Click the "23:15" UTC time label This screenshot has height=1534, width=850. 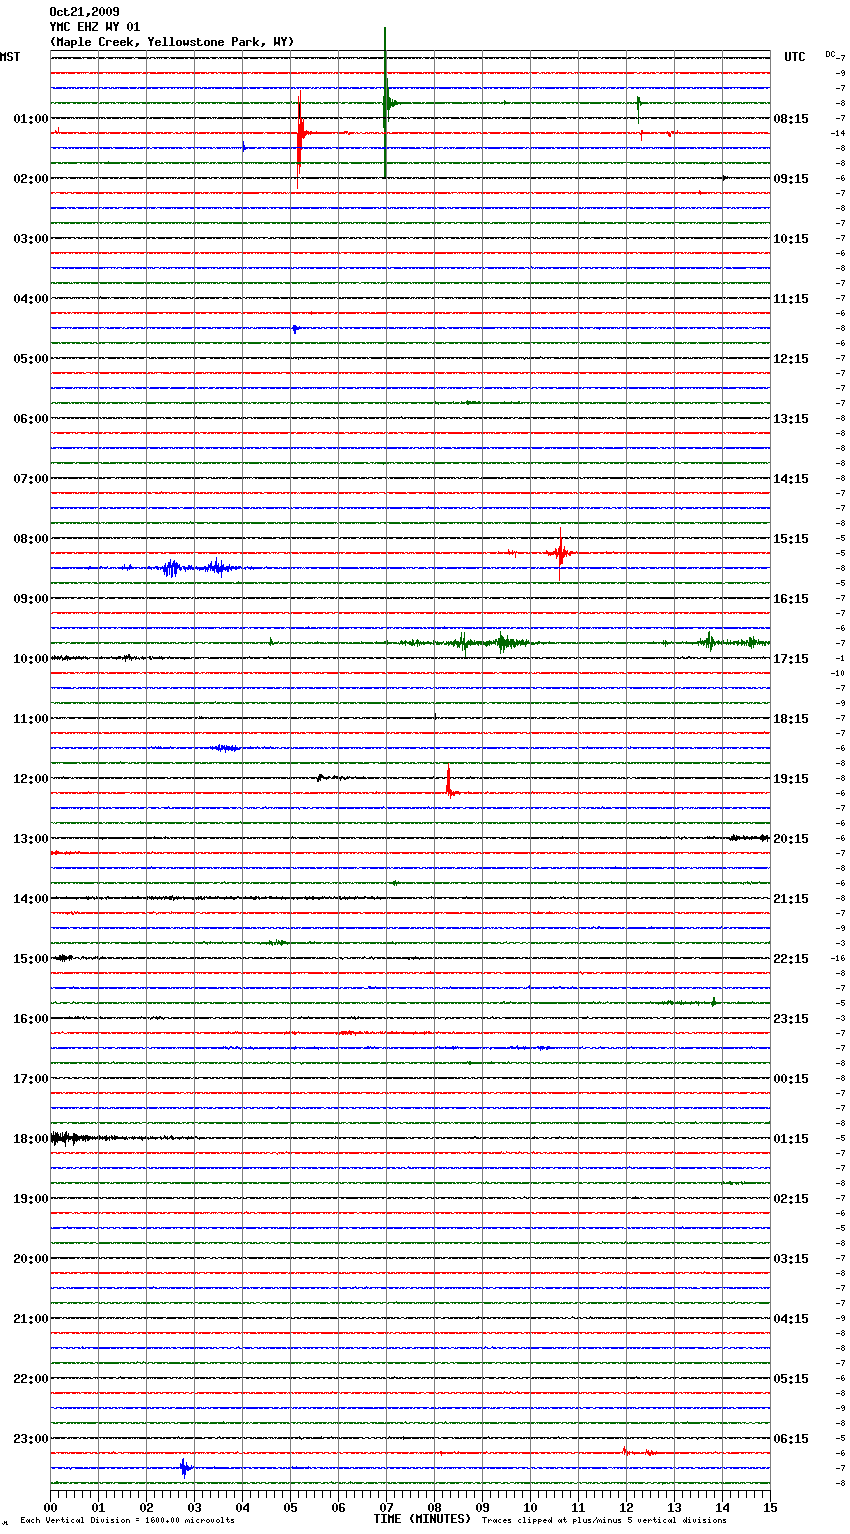(791, 1019)
